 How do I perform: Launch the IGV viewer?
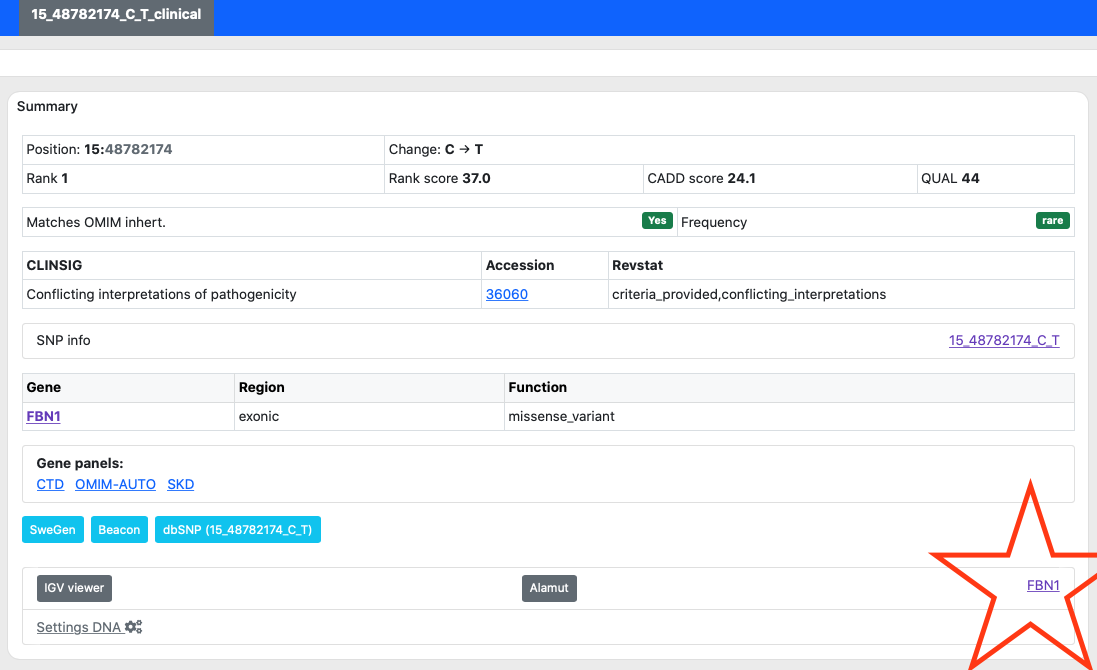tap(73, 588)
